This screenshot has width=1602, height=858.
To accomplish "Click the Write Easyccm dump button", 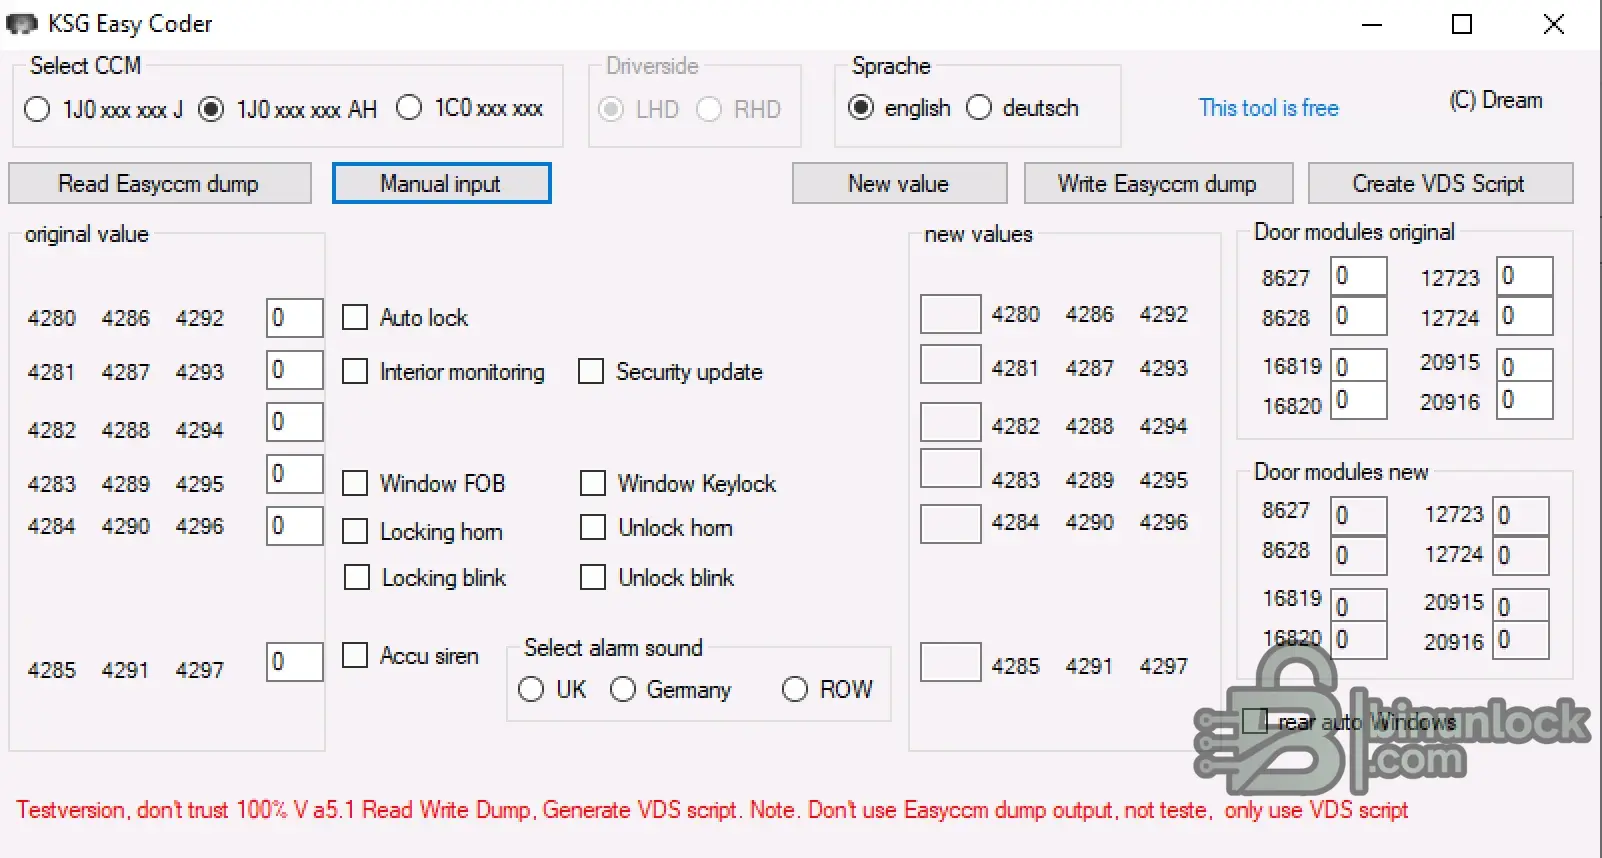I will coord(1158,184).
